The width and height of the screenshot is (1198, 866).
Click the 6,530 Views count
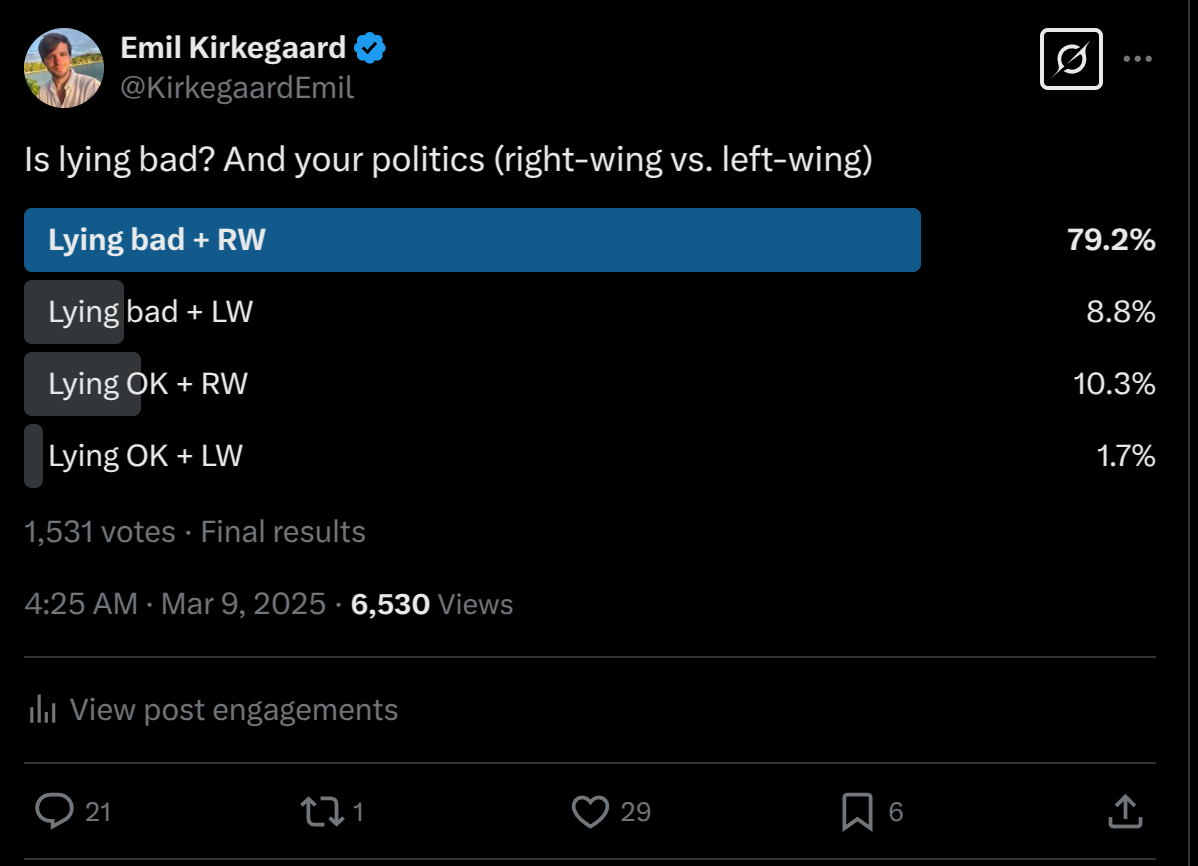click(x=432, y=604)
